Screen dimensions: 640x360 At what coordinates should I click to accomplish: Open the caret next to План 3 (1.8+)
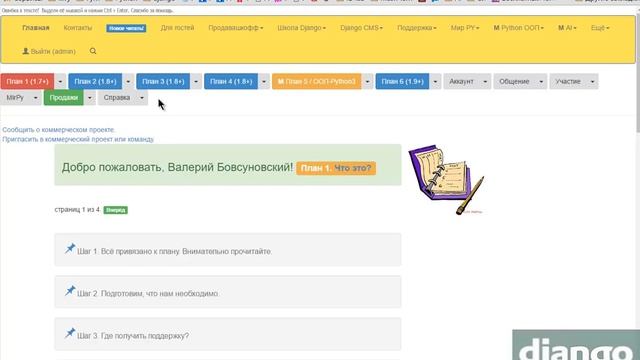196,81
